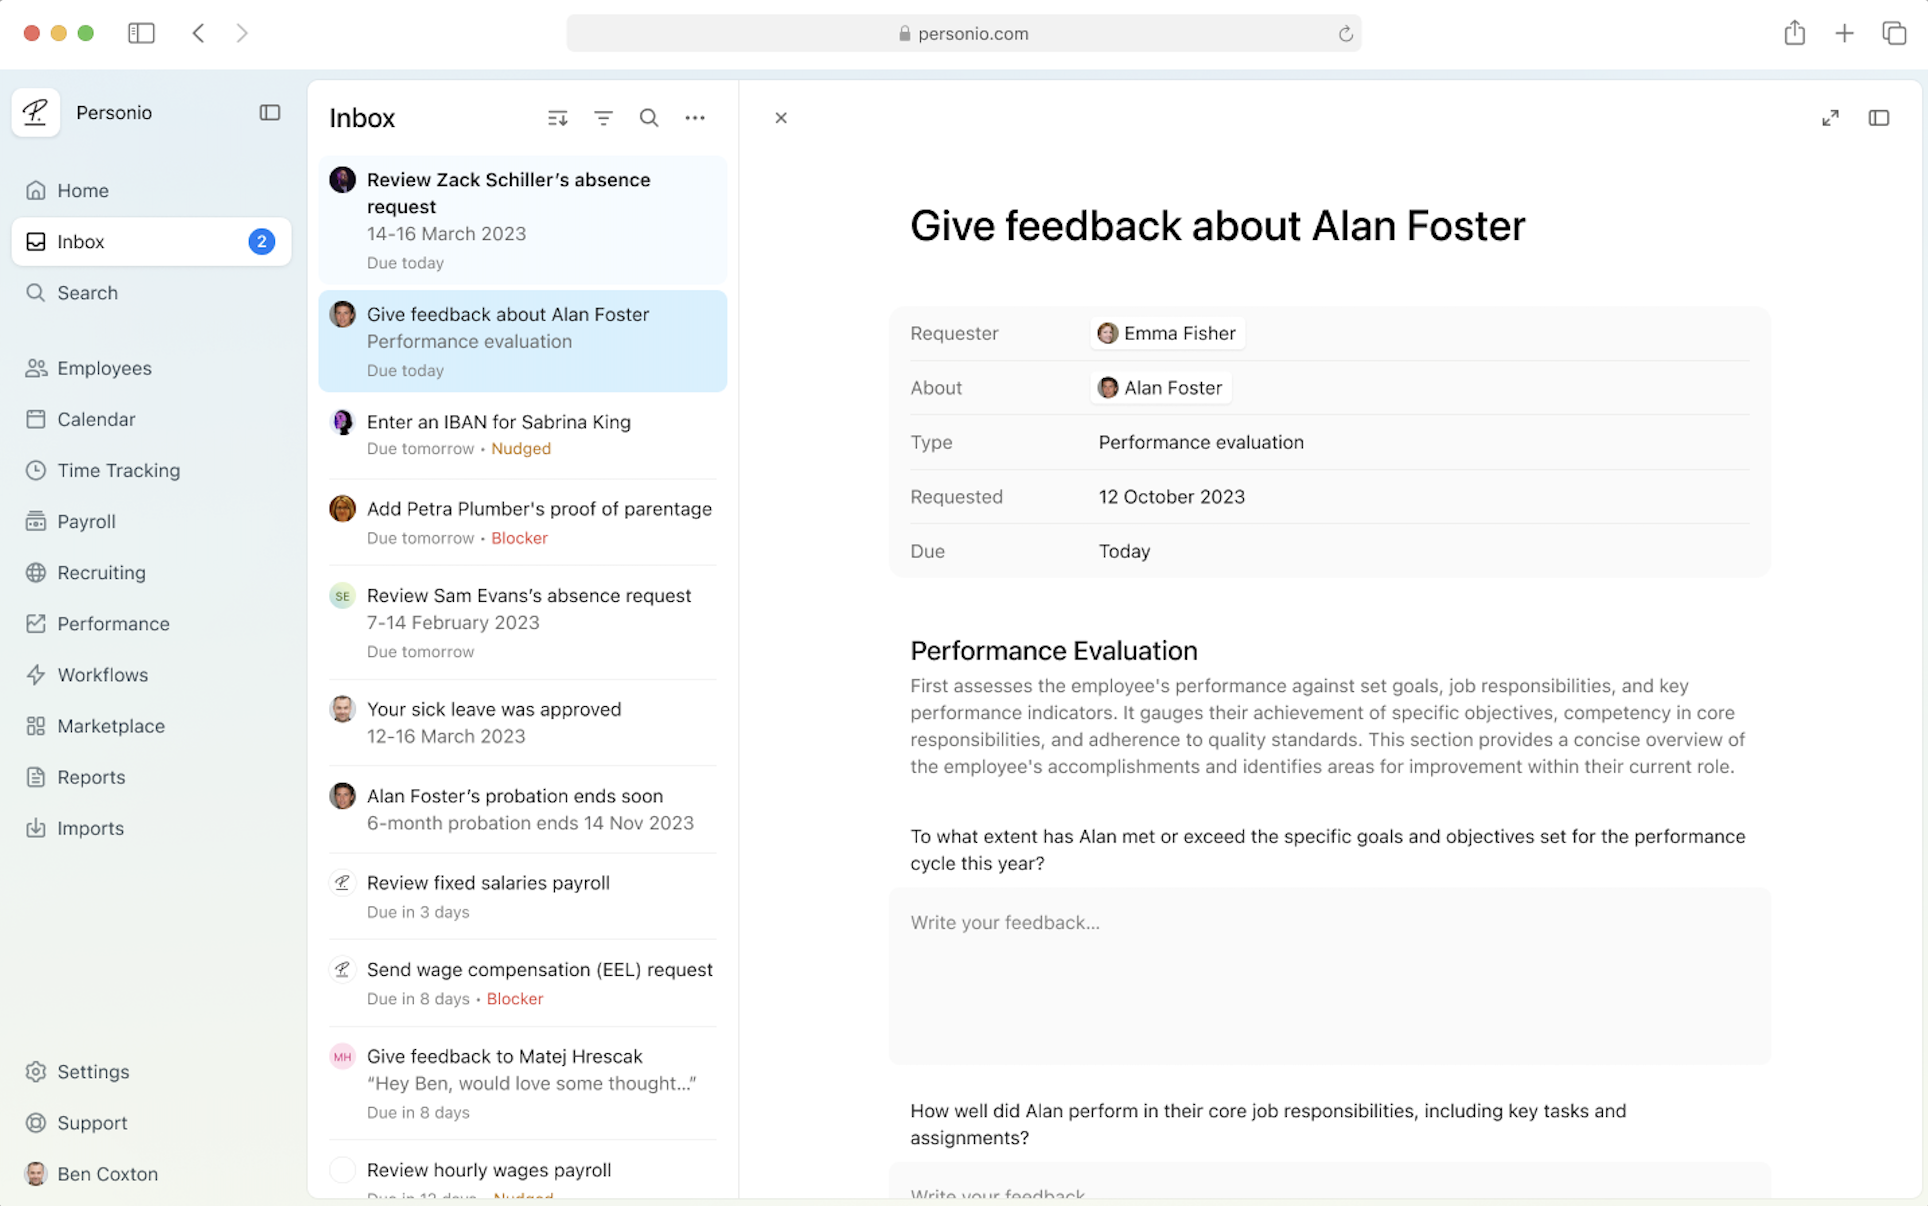Open Settings in the sidebar

pyautogui.click(x=151, y=1071)
